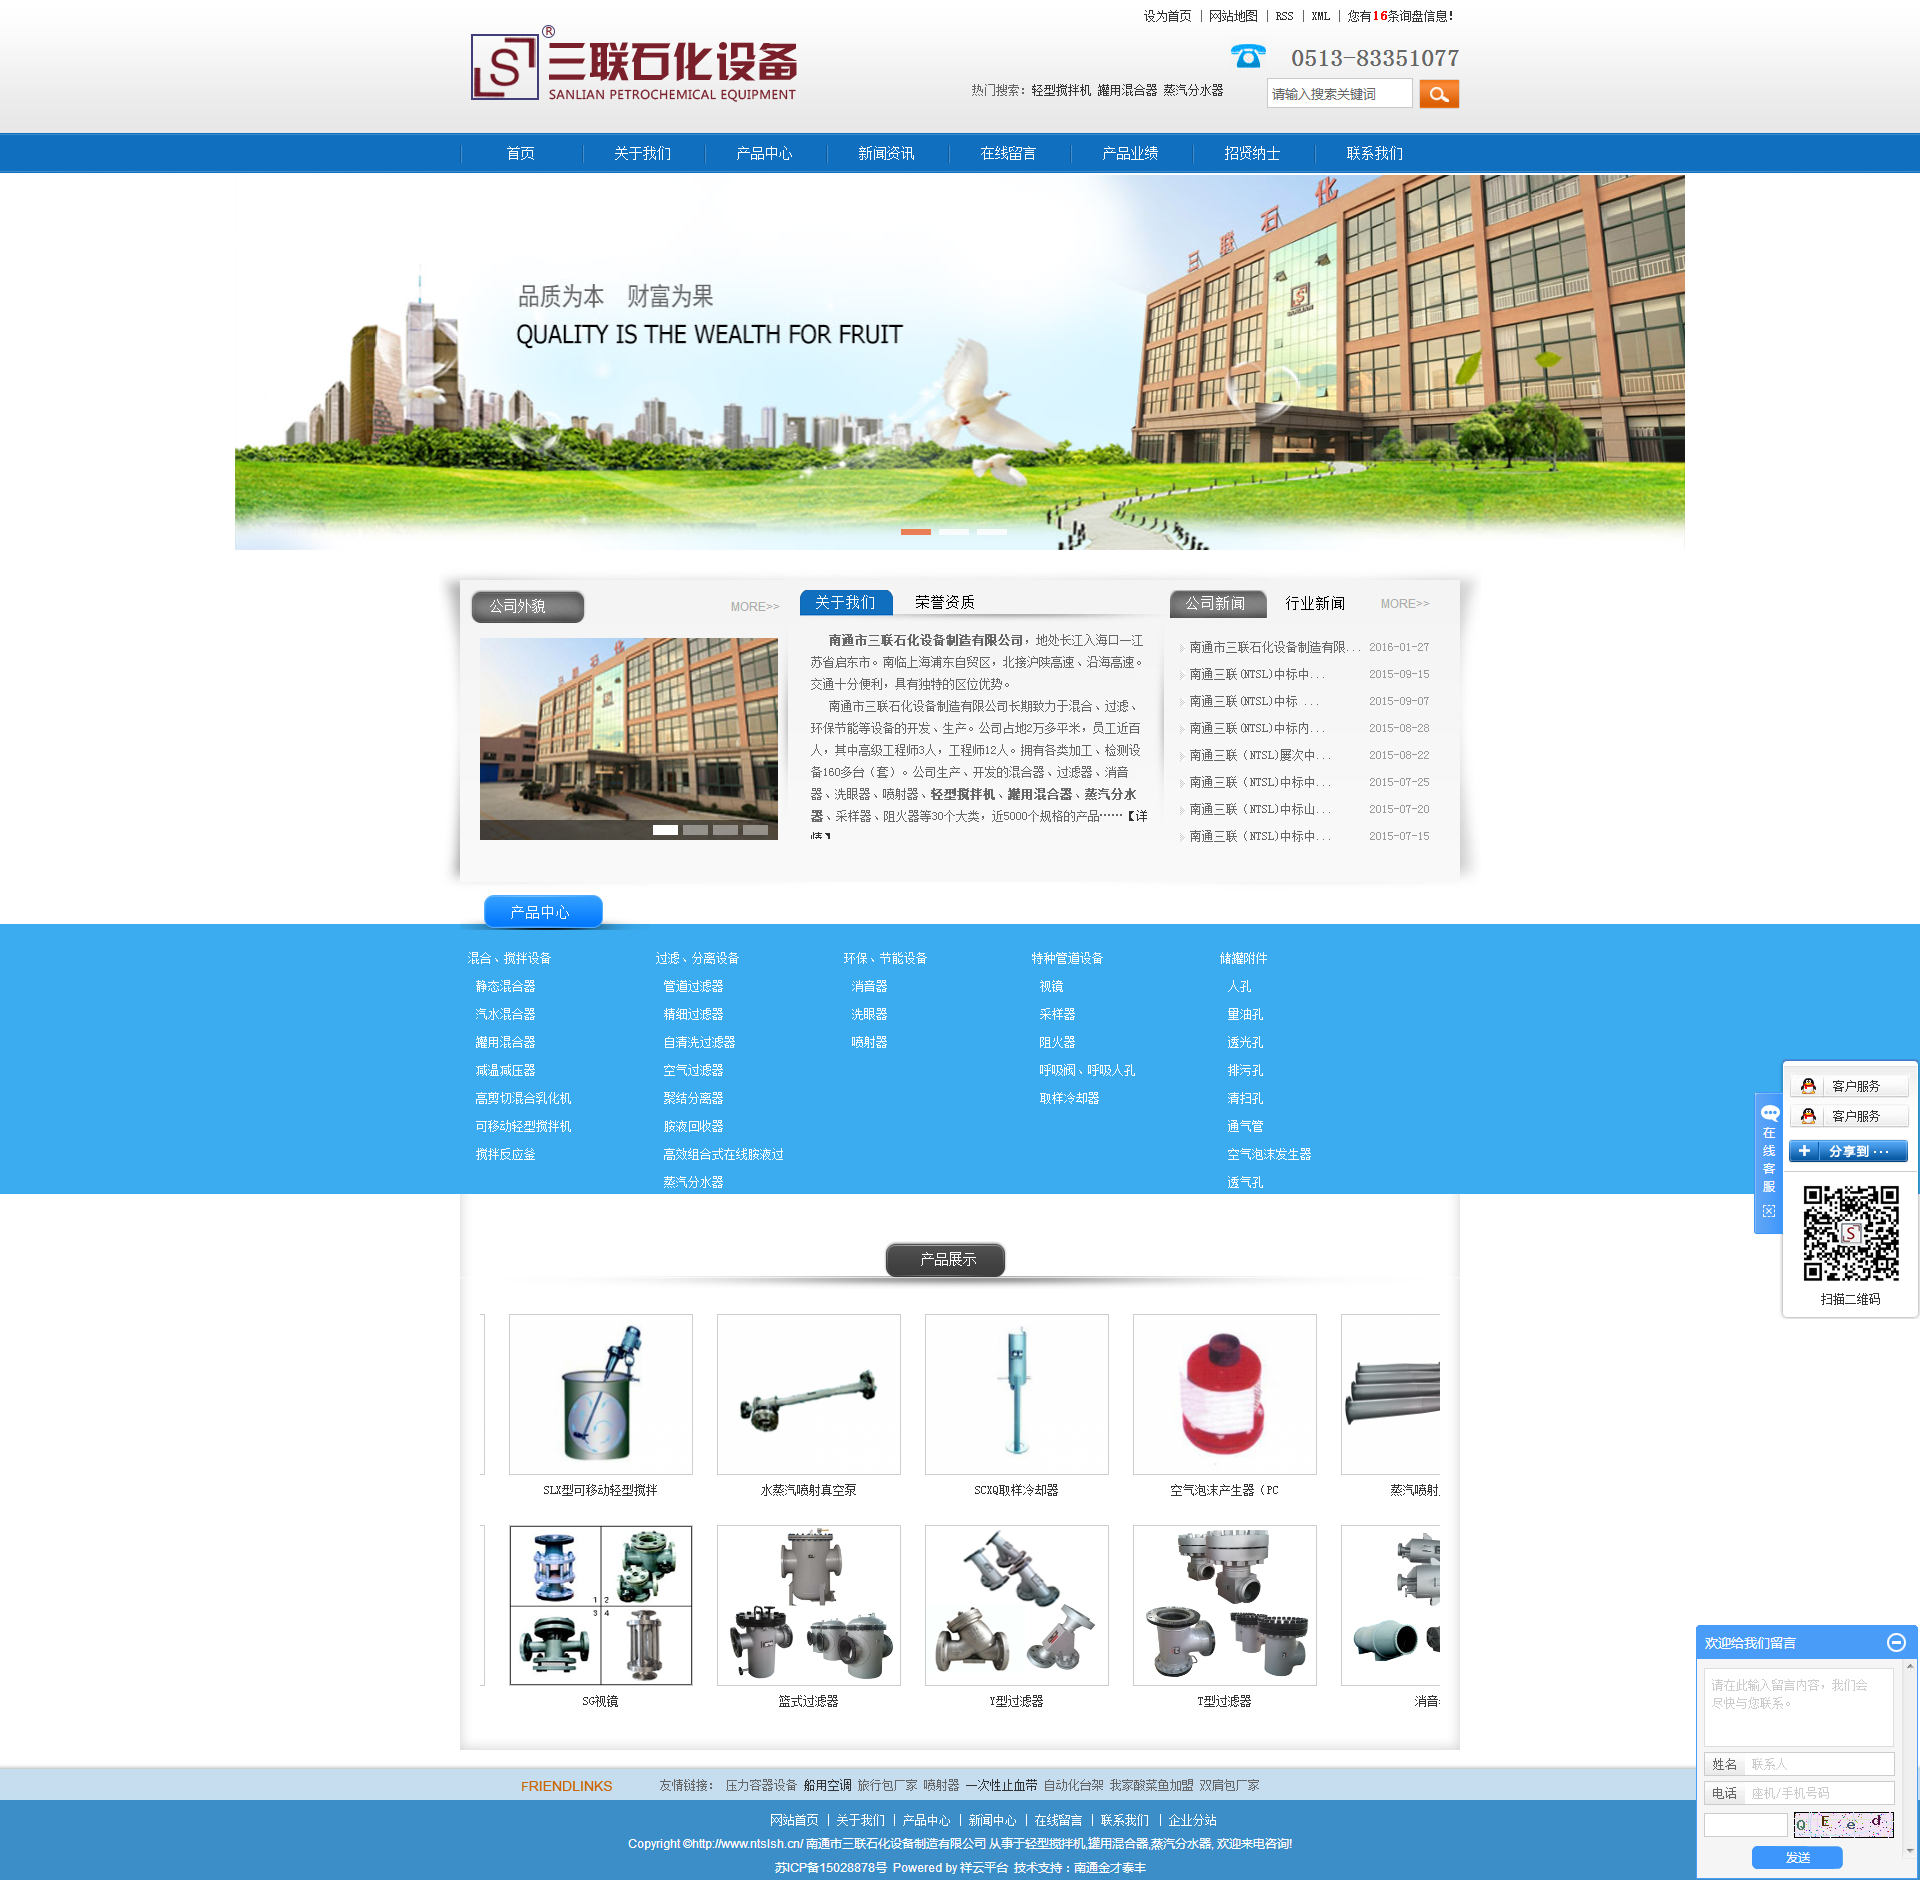Click the first QQ customer service penguin
Viewport: 1920px width, 1880px height.
[1808, 1086]
